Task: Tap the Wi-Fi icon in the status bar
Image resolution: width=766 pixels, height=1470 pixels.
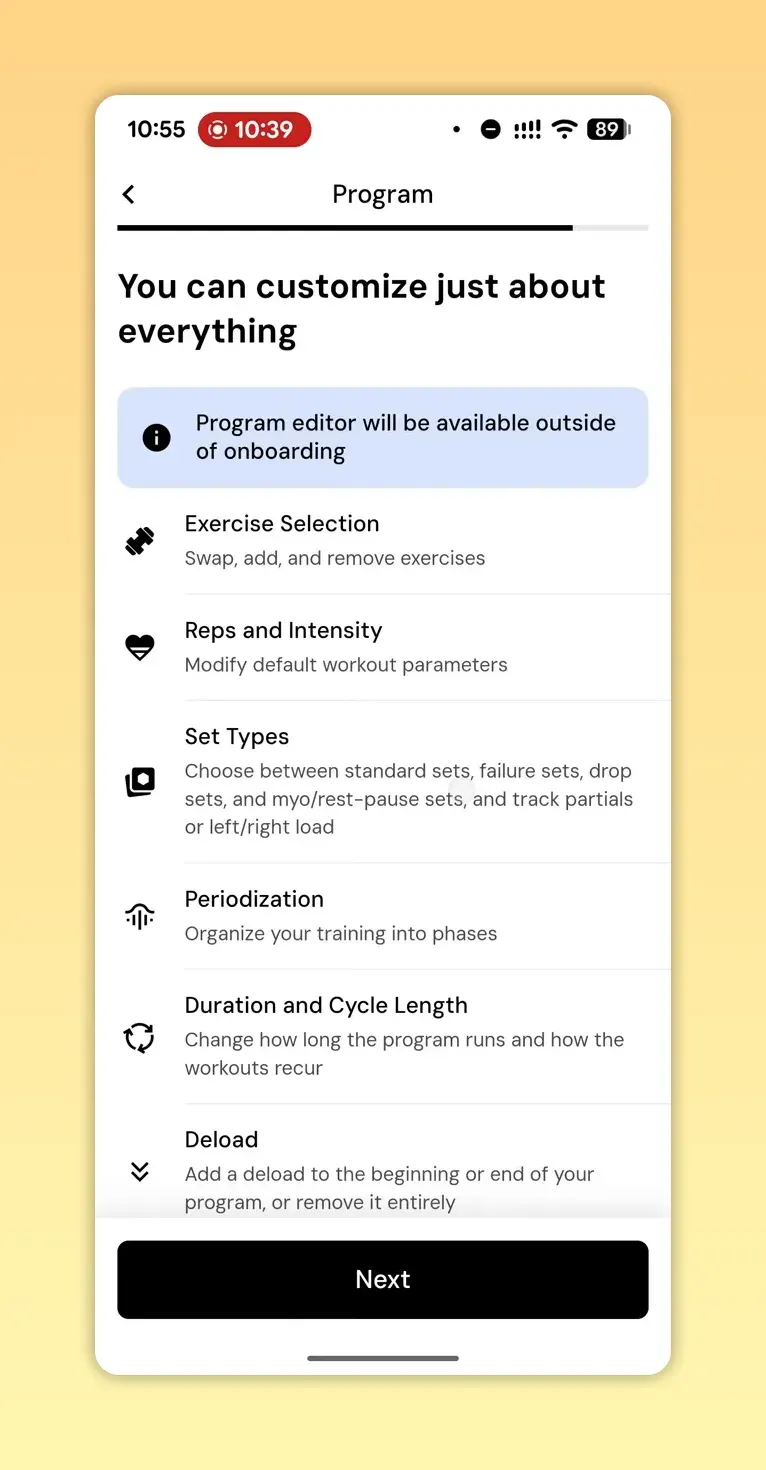Action: [563, 129]
